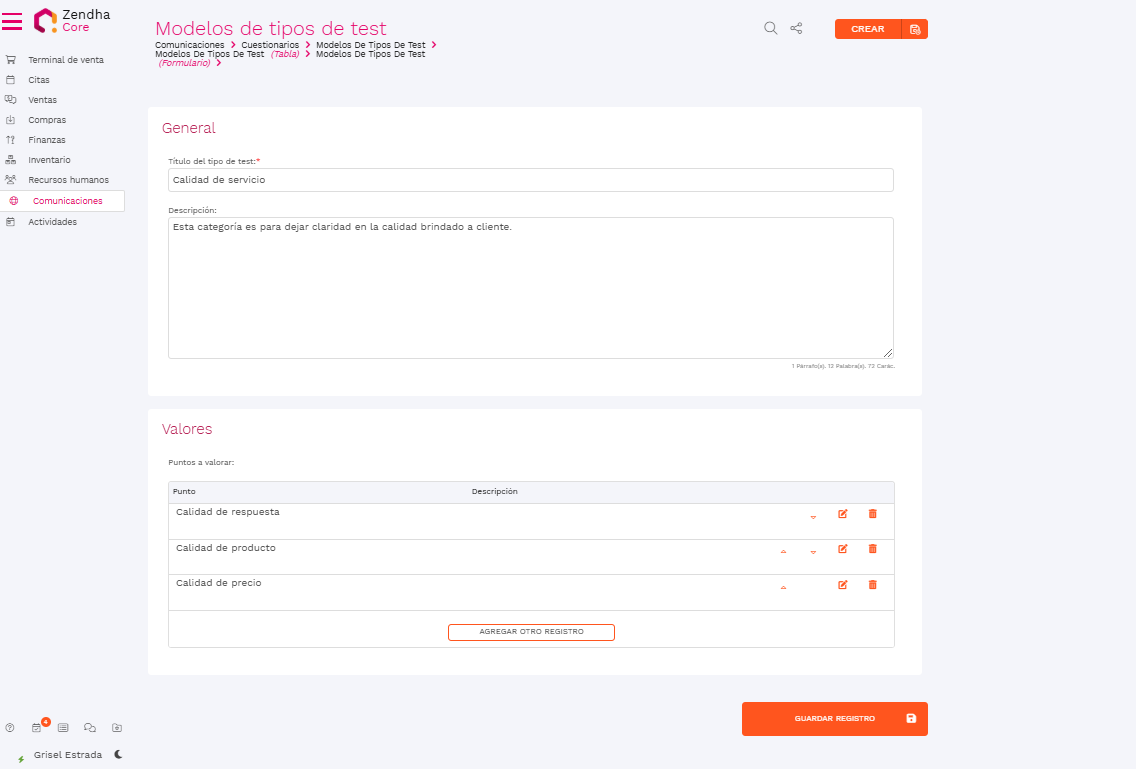Delete the Calidad de precio row
The image size is (1136, 769).
(x=872, y=585)
